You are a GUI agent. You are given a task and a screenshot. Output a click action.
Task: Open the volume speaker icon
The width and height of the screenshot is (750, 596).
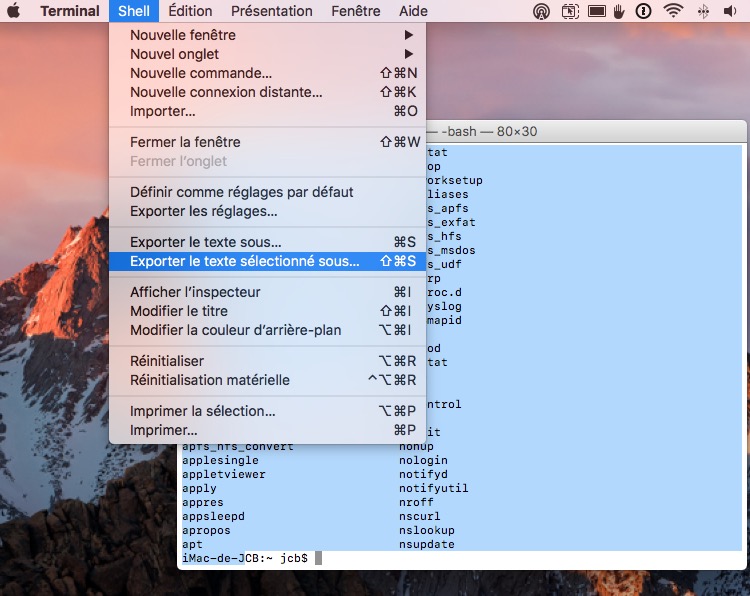coord(730,11)
